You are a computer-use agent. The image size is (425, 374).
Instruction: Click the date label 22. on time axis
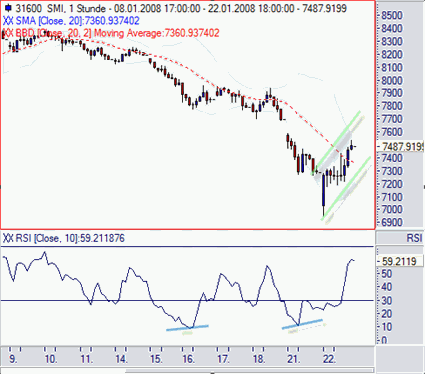tap(329, 359)
